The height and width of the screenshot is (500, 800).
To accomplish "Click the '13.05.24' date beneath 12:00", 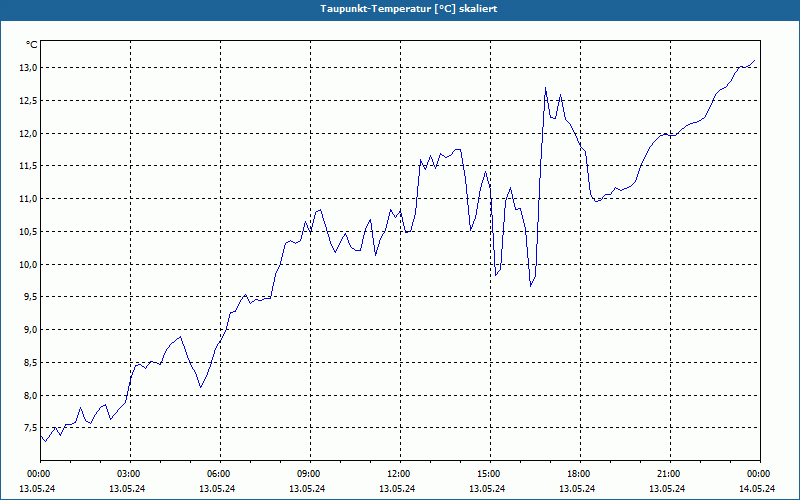I will point(397,488).
